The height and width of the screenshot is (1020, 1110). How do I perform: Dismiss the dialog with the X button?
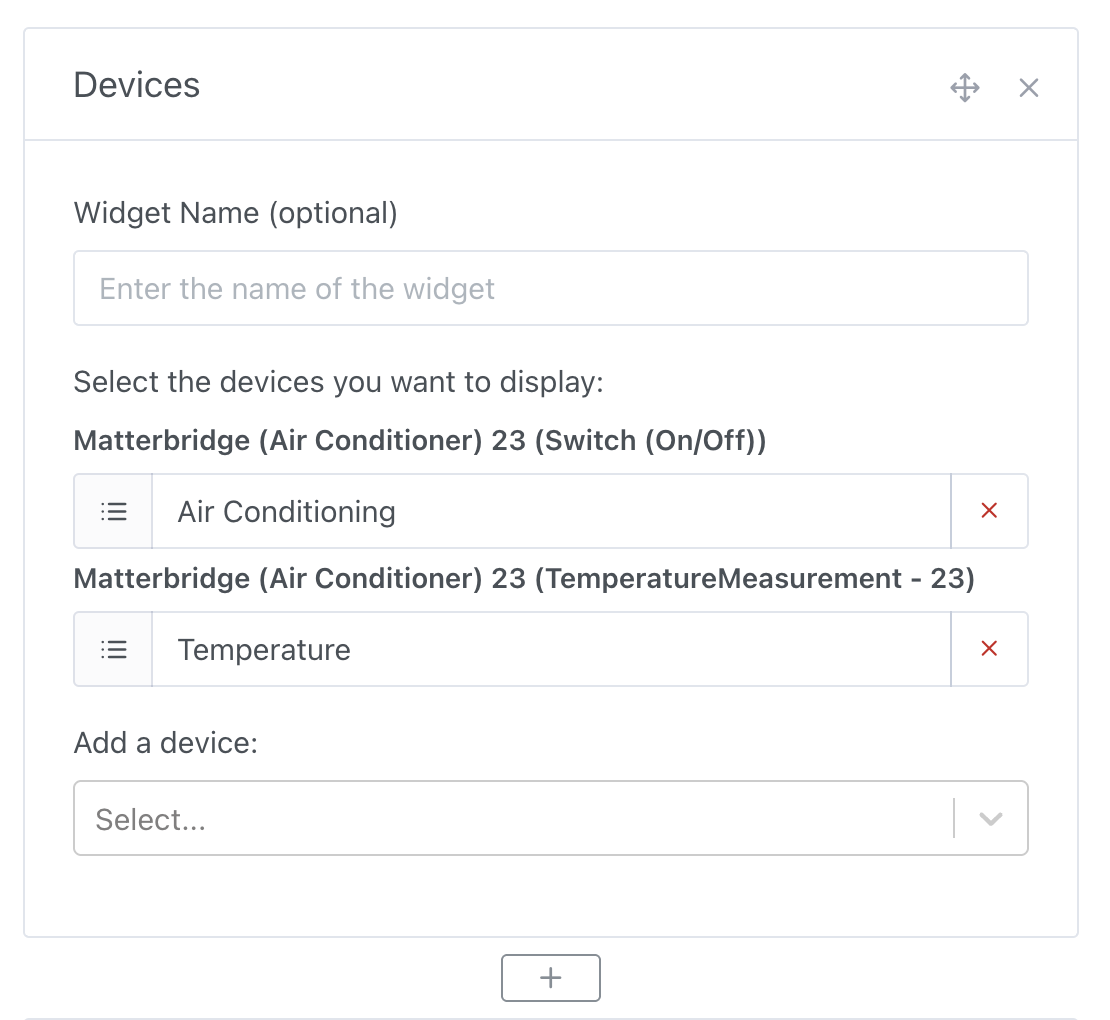click(1028, 87)
